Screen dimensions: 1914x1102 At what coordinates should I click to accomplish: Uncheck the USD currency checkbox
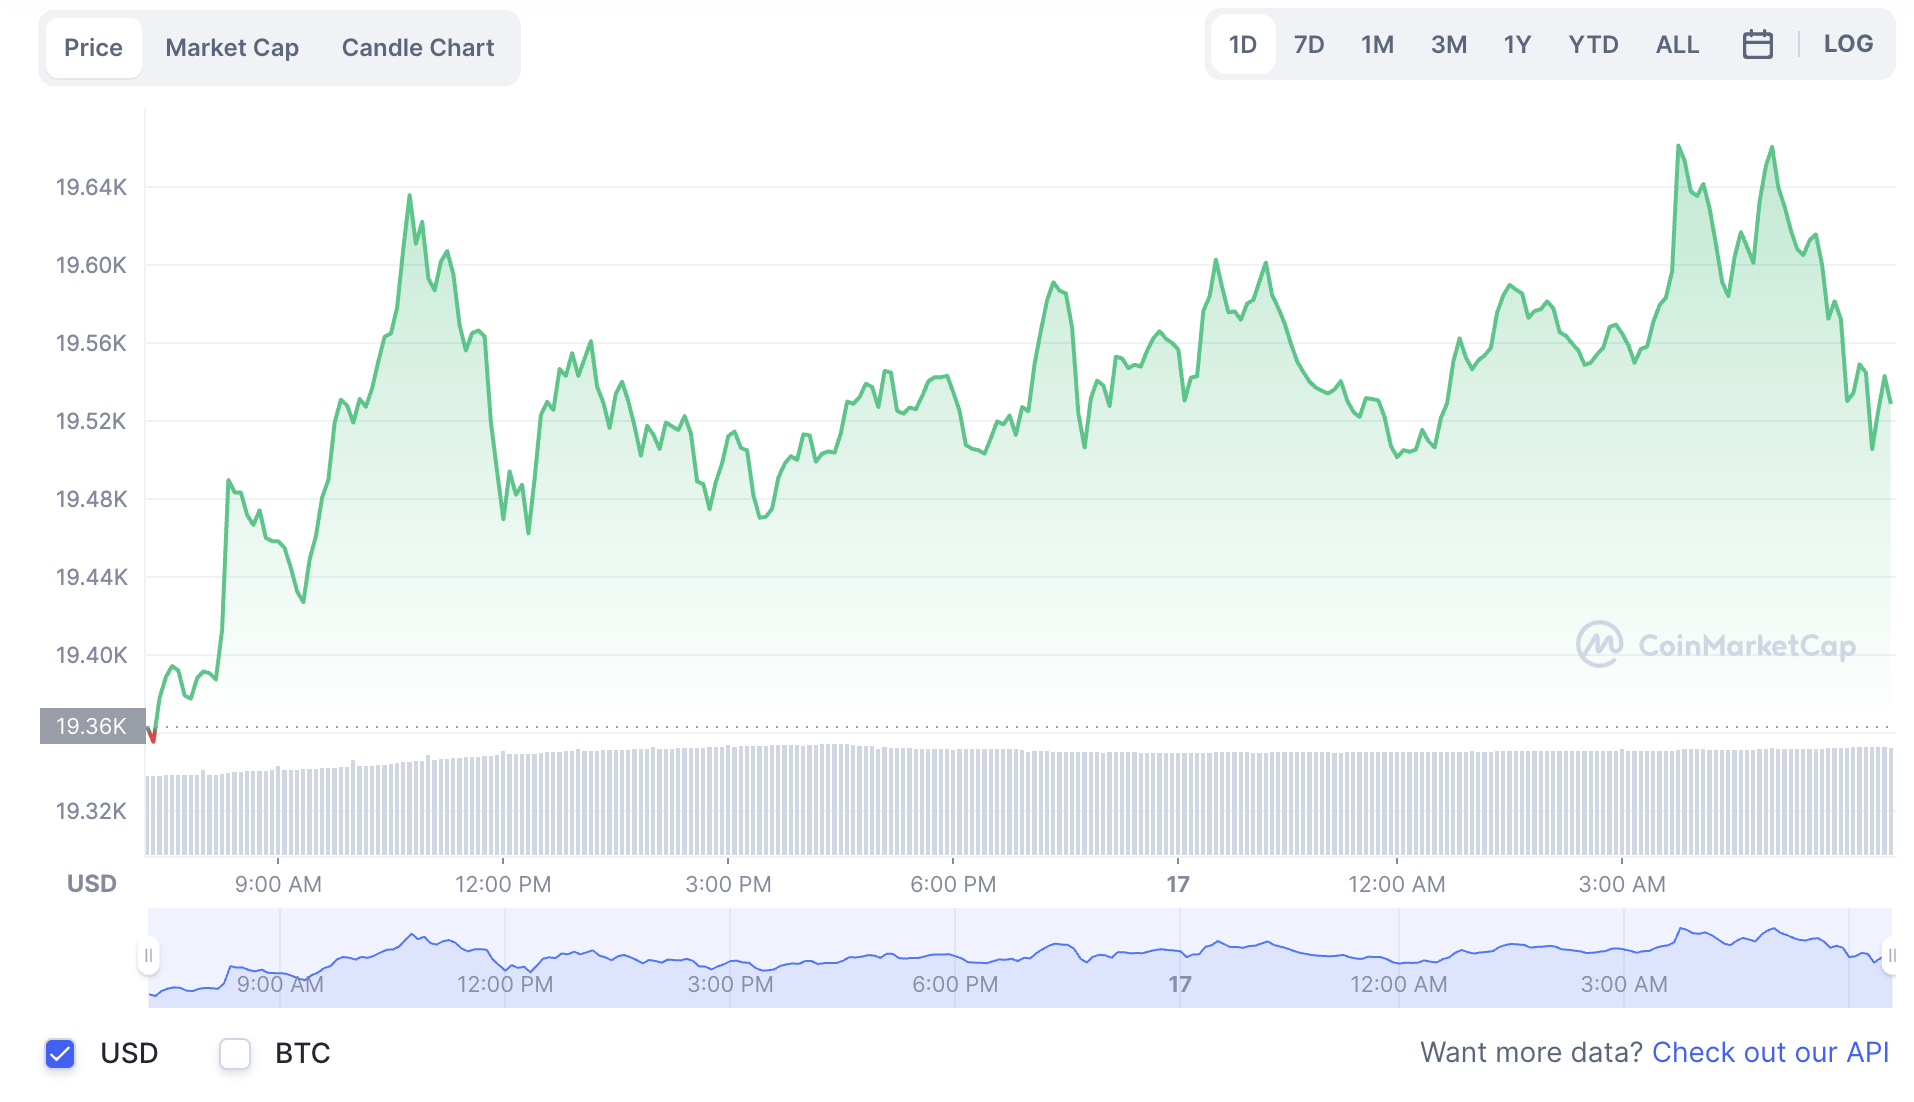click(x=60, y=1053)
